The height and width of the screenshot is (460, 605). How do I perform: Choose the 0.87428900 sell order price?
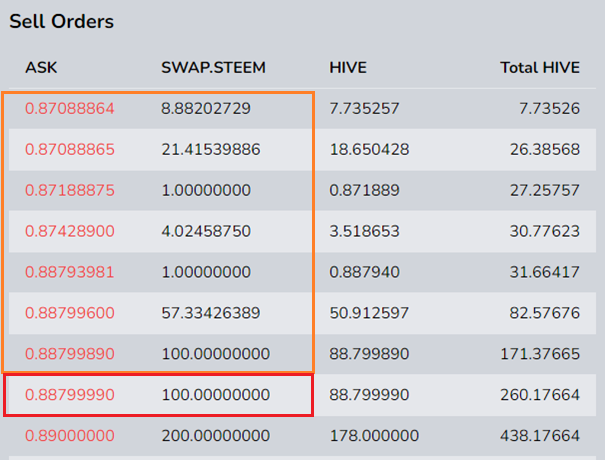click(x=70, y=231)
